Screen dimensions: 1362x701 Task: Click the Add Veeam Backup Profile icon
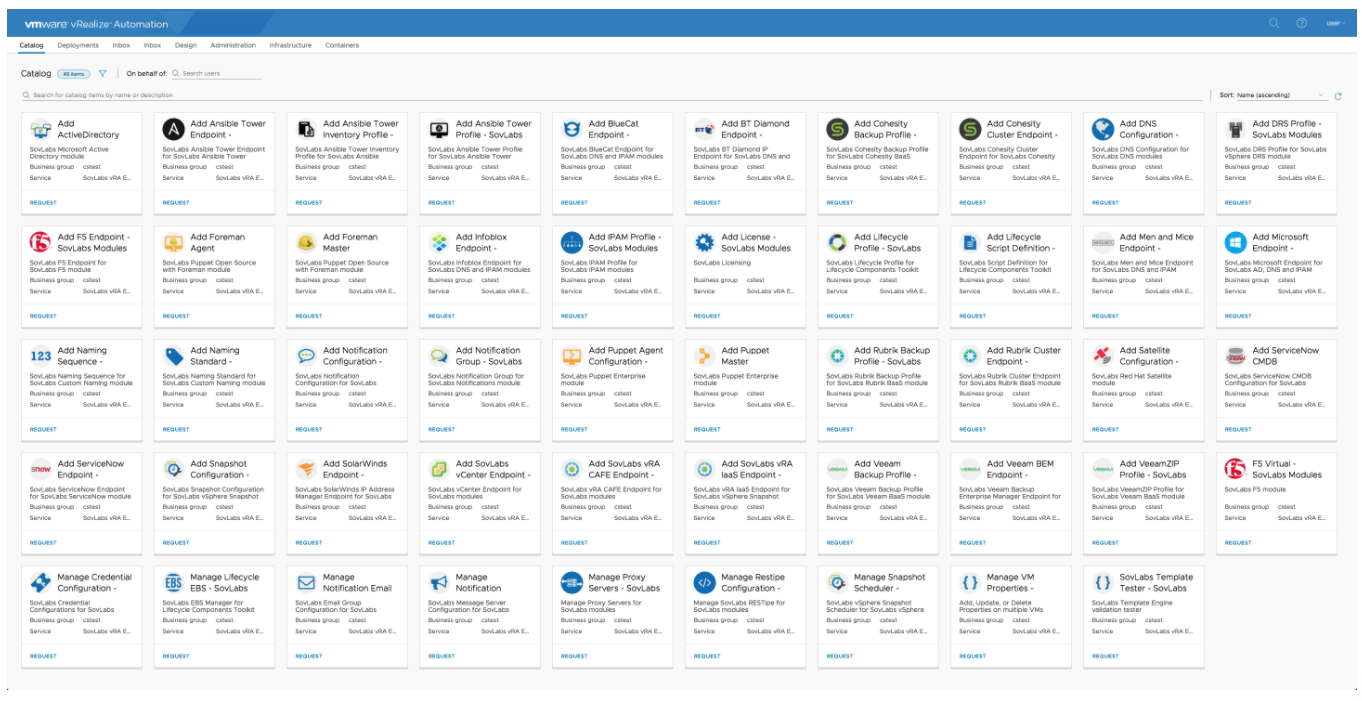click(x=837, y=469)
